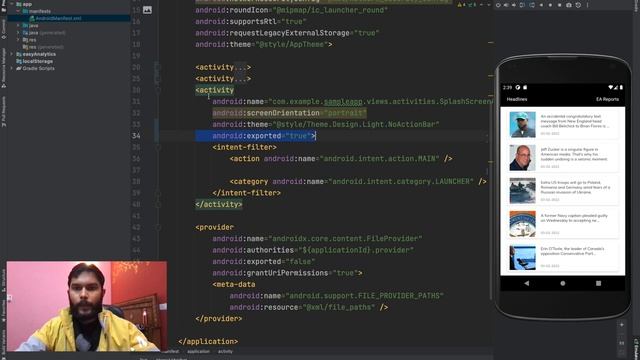The width and height of the screenshot is (640, 360).
Task: Tap the phone's recents square button
Action: pyautogui.click(x=598, y=283)
